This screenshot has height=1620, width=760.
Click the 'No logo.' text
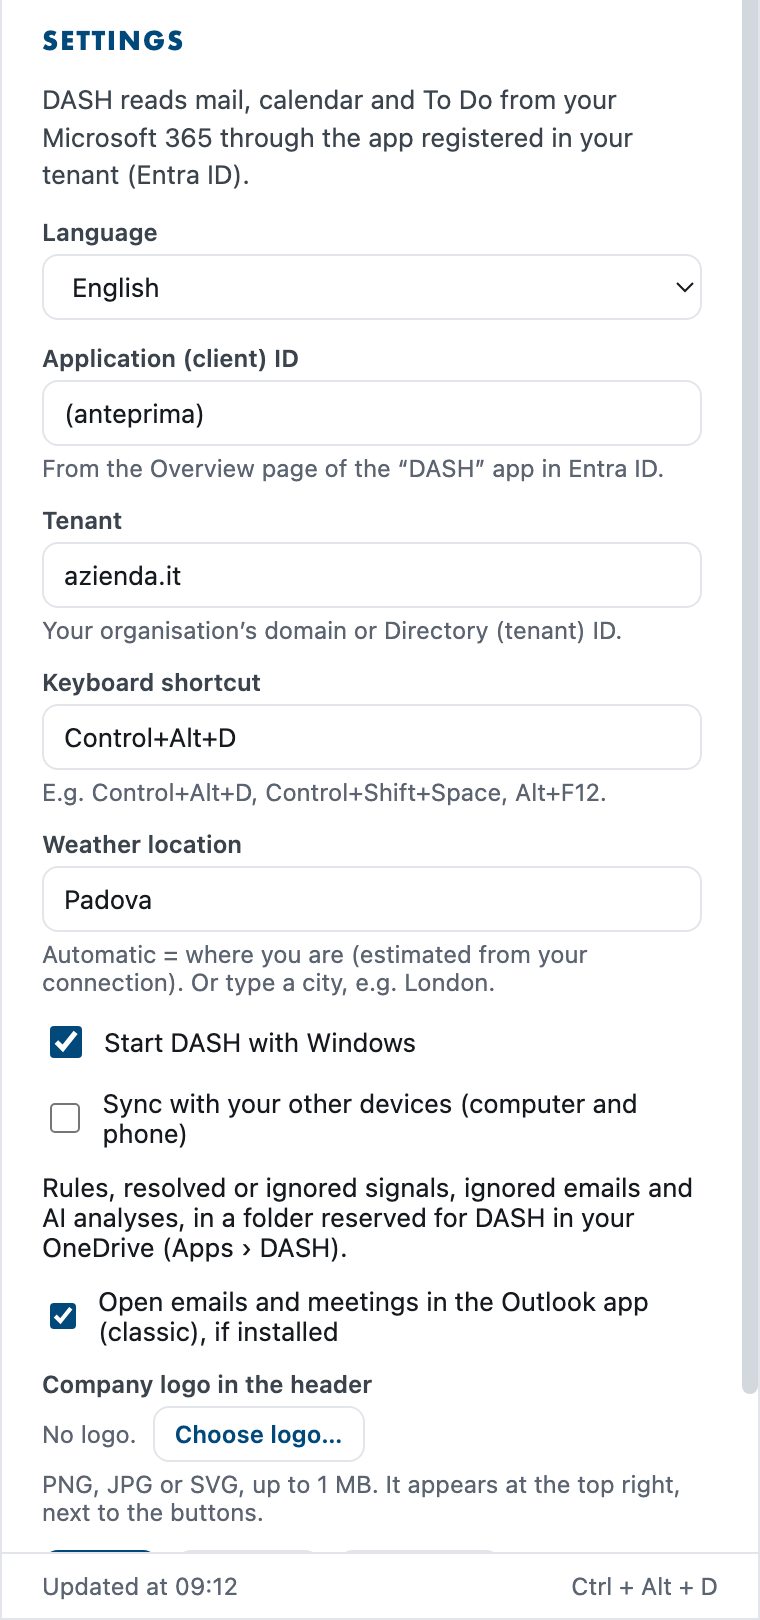point(89,1435)
